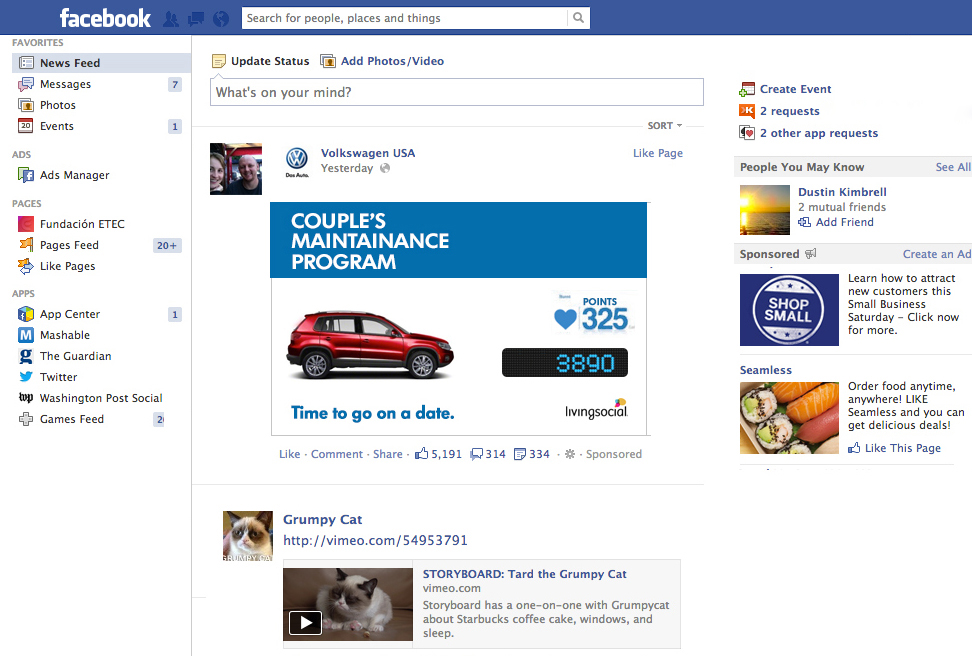
Task: Click the Events calendar icon
Action: (x=26, y=126)
